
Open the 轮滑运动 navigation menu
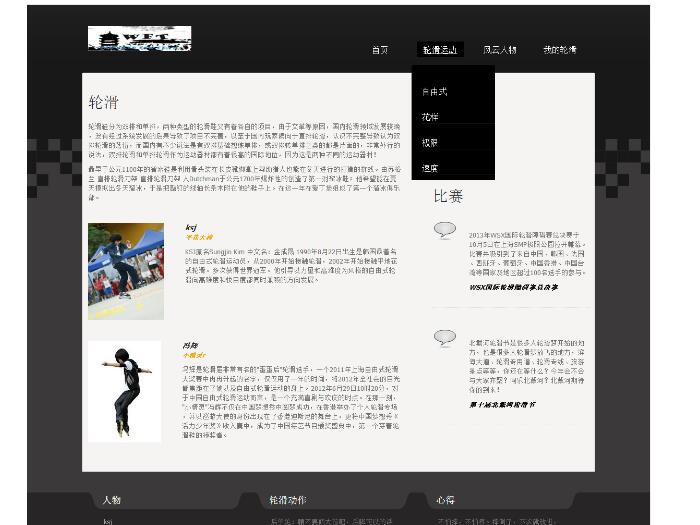pyautogui.click(x=439, y=50)
